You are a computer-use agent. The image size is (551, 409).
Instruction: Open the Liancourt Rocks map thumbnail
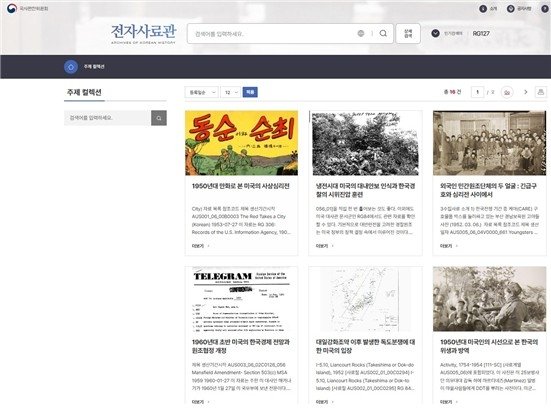click(x=365, y=299)
